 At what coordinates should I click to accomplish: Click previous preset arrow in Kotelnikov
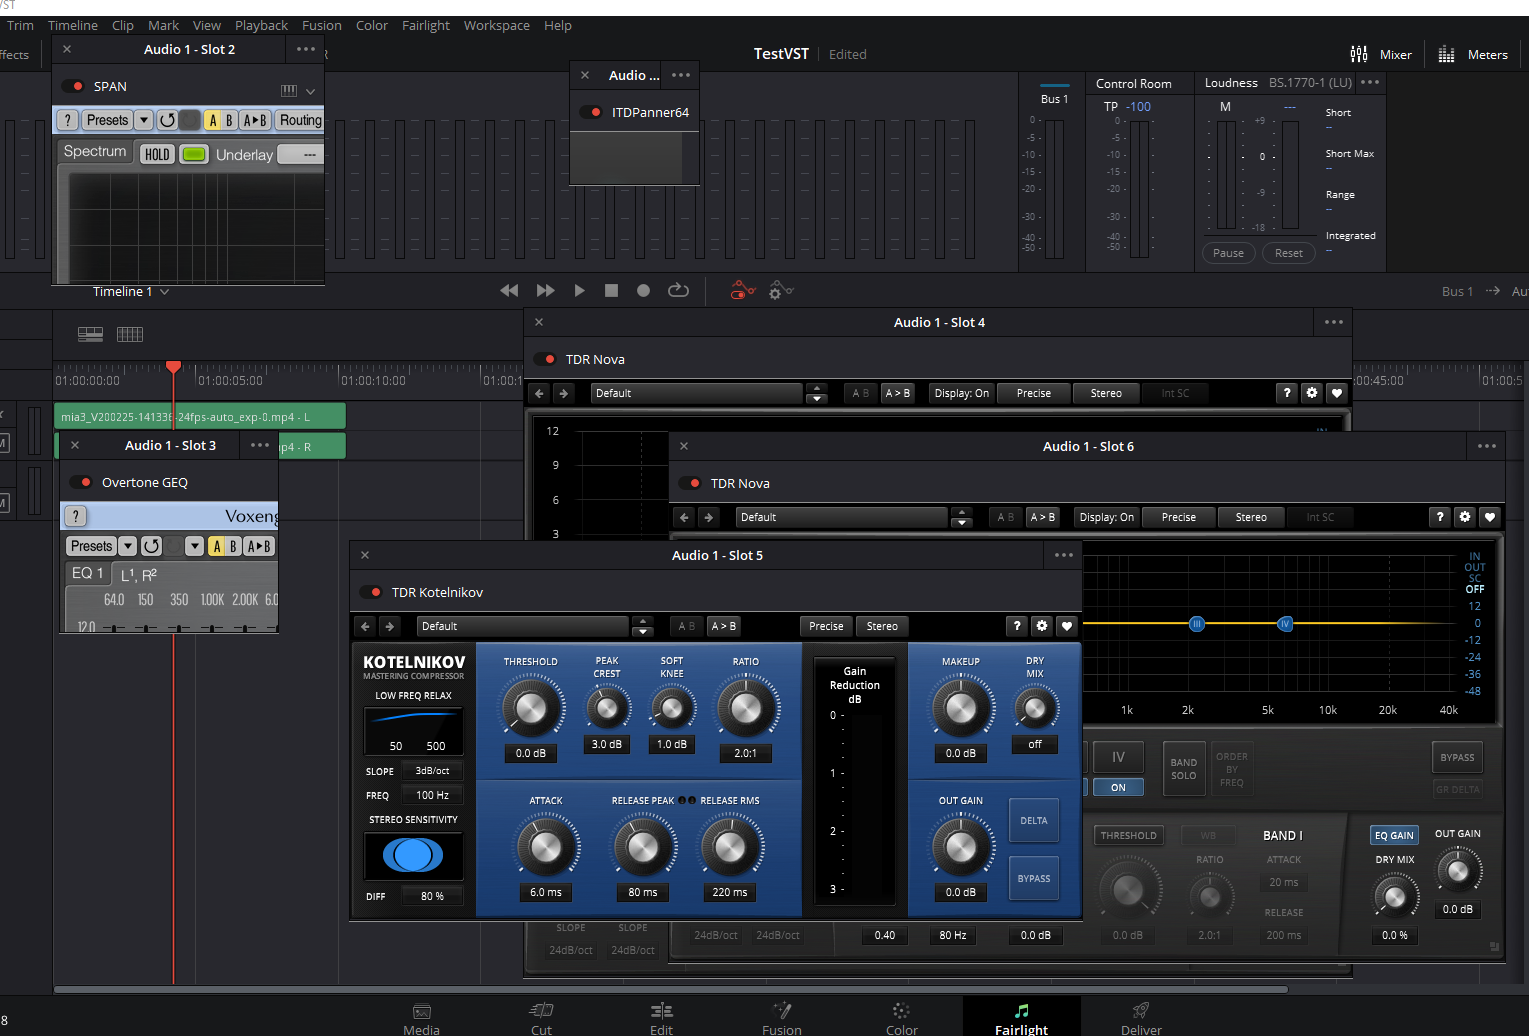(x=366, y=626)
